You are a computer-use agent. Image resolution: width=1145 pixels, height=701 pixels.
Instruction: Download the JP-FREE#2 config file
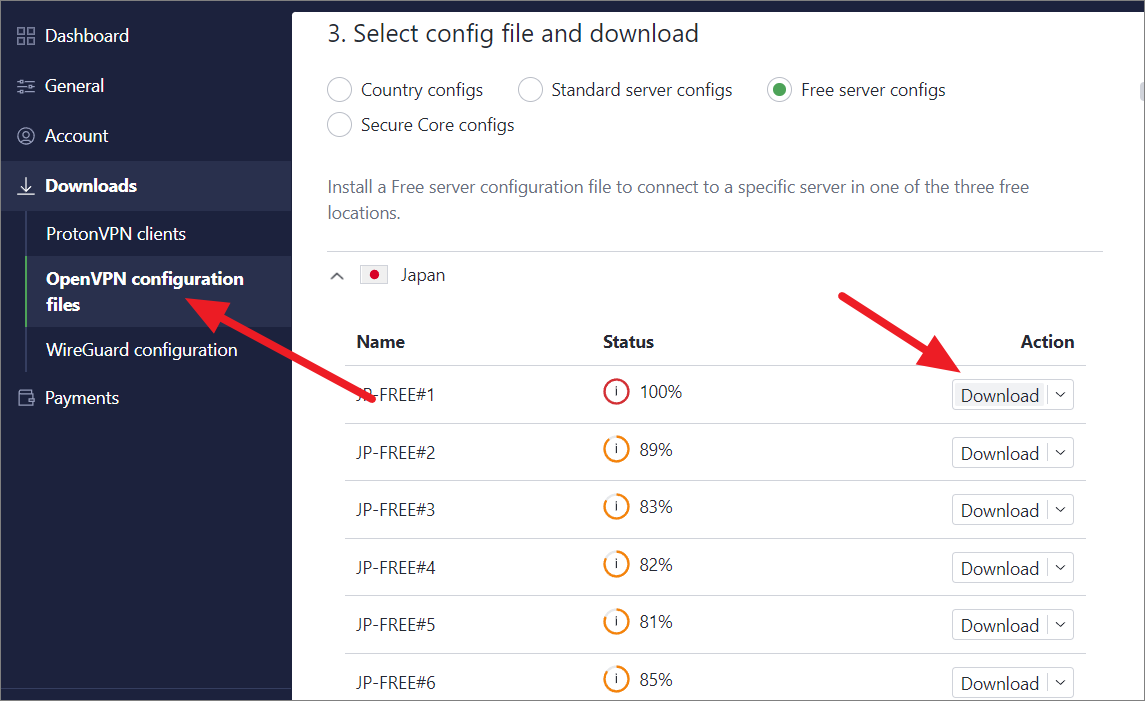click(x=999, y=453)
